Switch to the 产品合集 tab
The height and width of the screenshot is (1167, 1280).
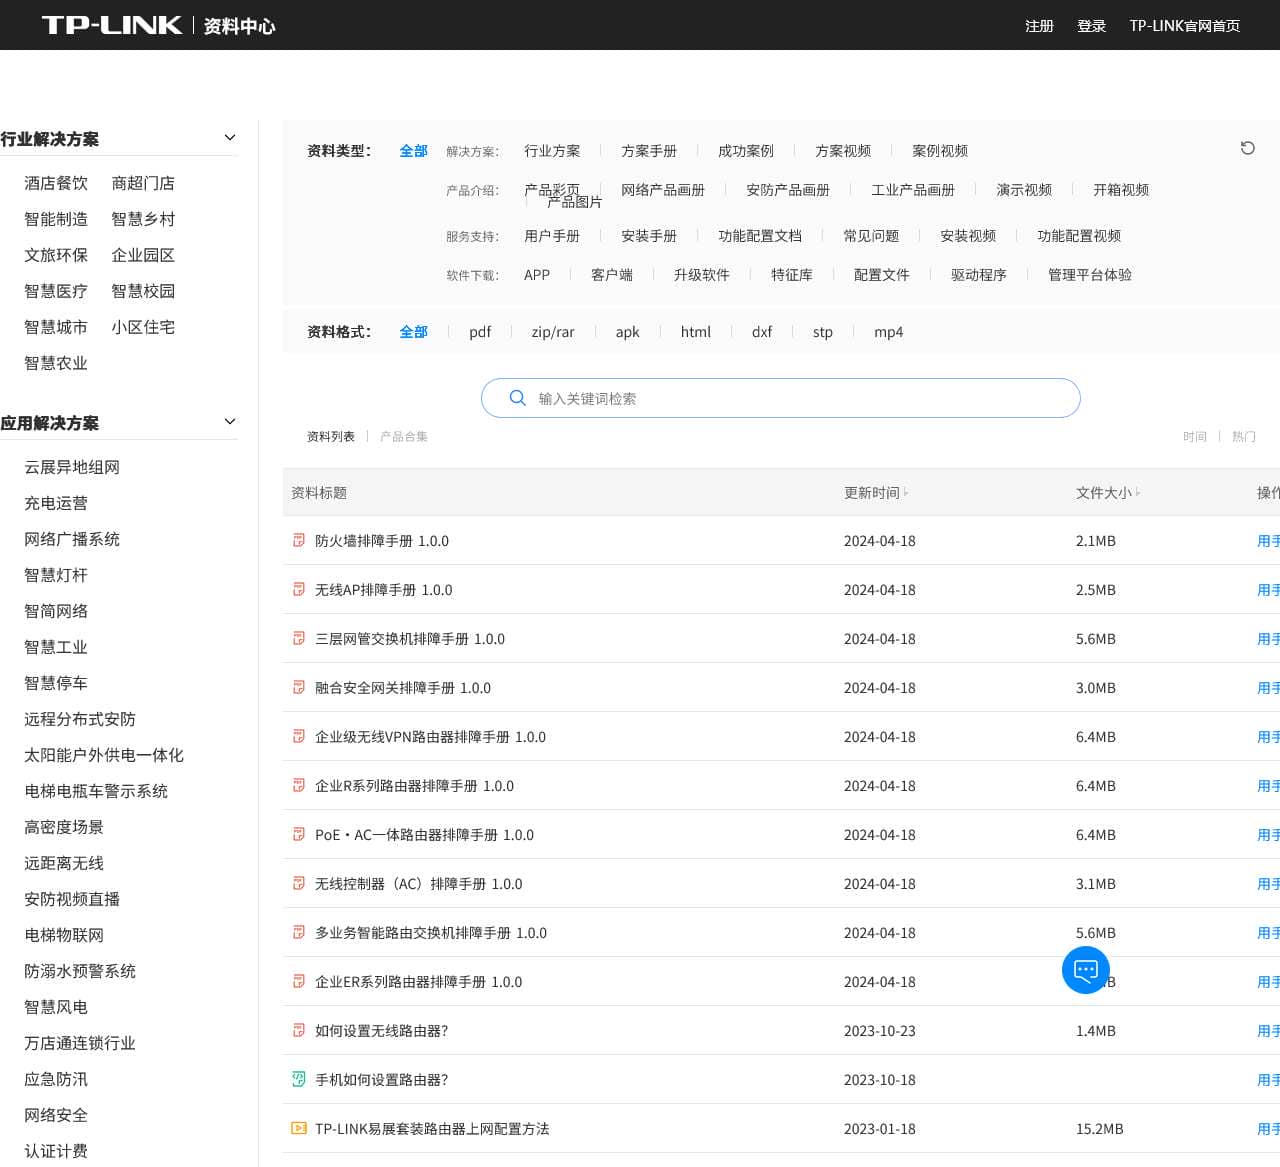404,436
